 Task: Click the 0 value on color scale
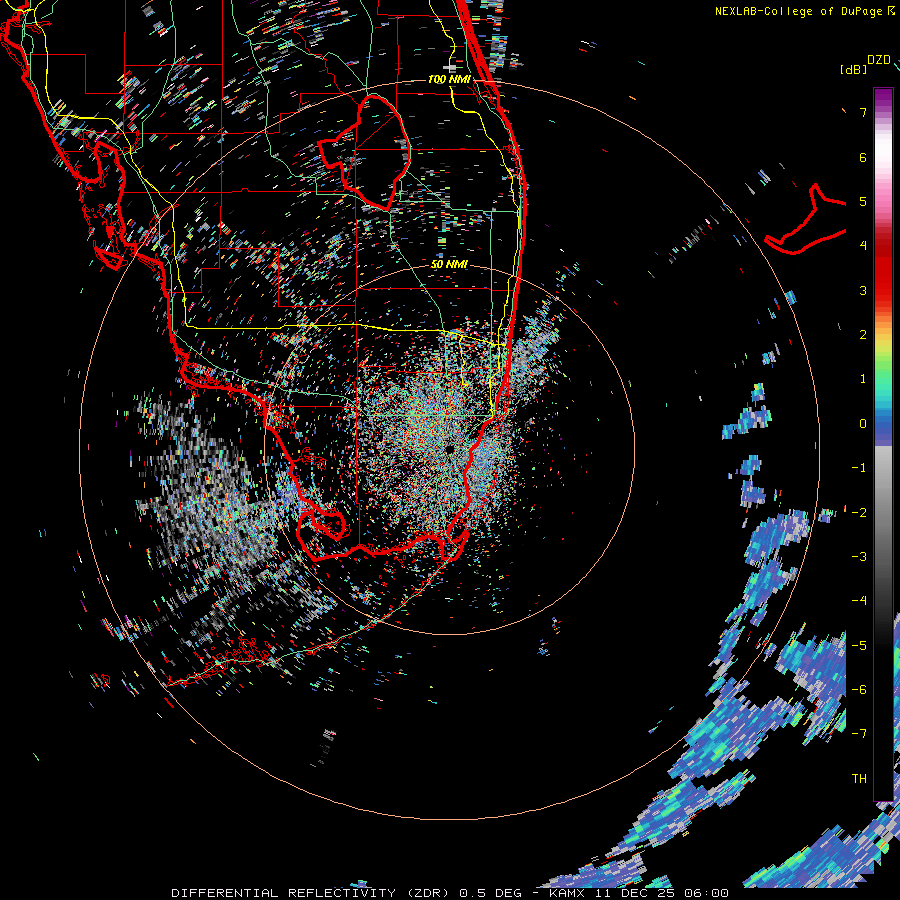863,424
